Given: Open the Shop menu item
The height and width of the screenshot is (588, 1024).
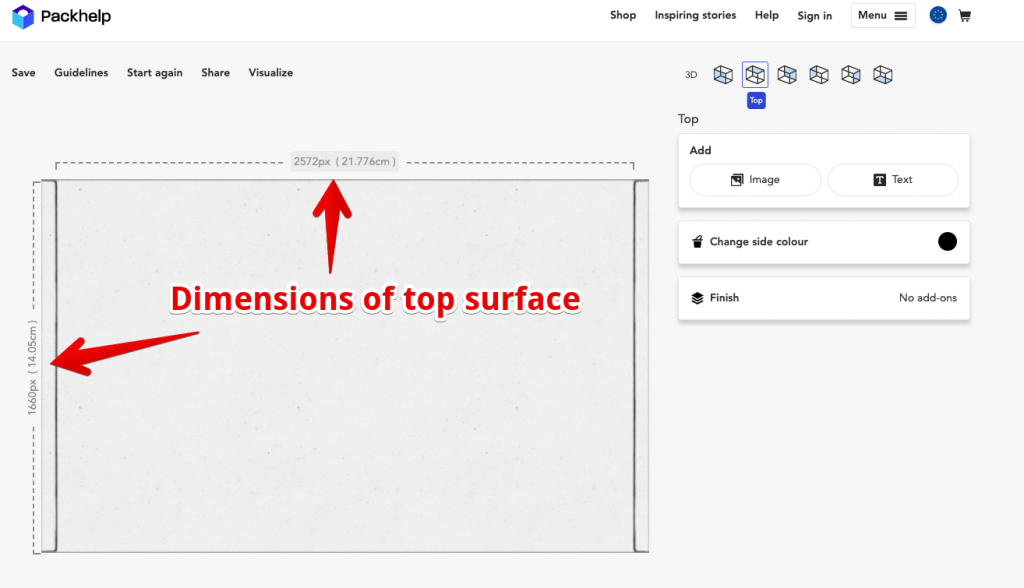Looking at the screenshot, I should pos(623,15).
